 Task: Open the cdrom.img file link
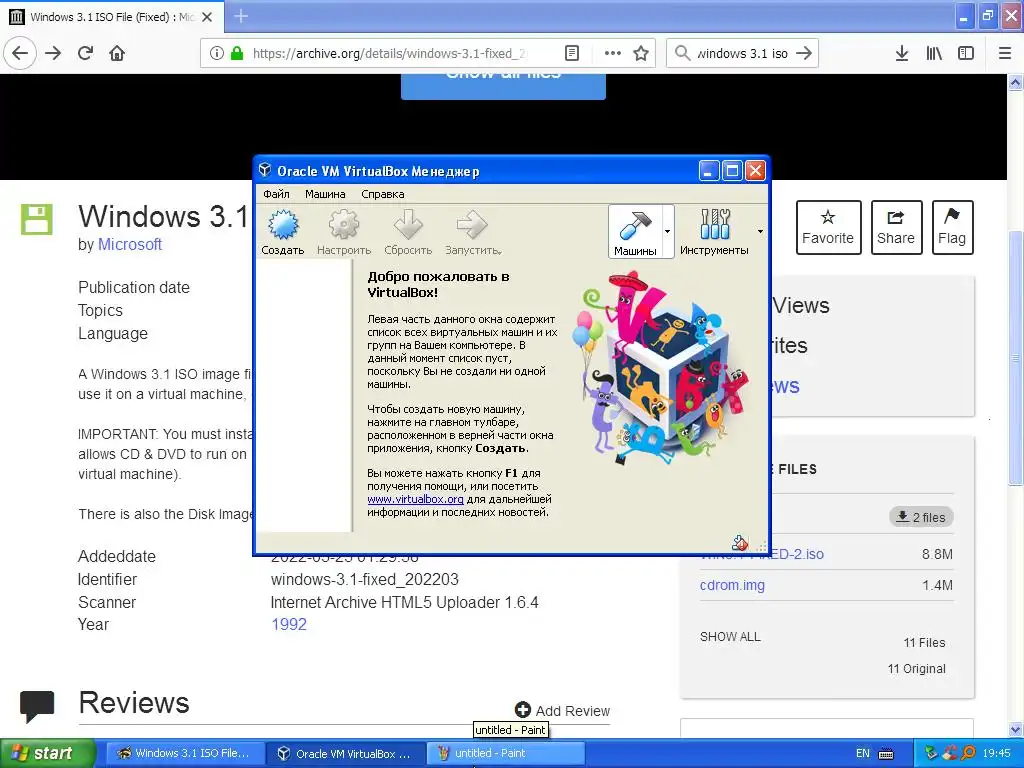(x=732, y=585)
